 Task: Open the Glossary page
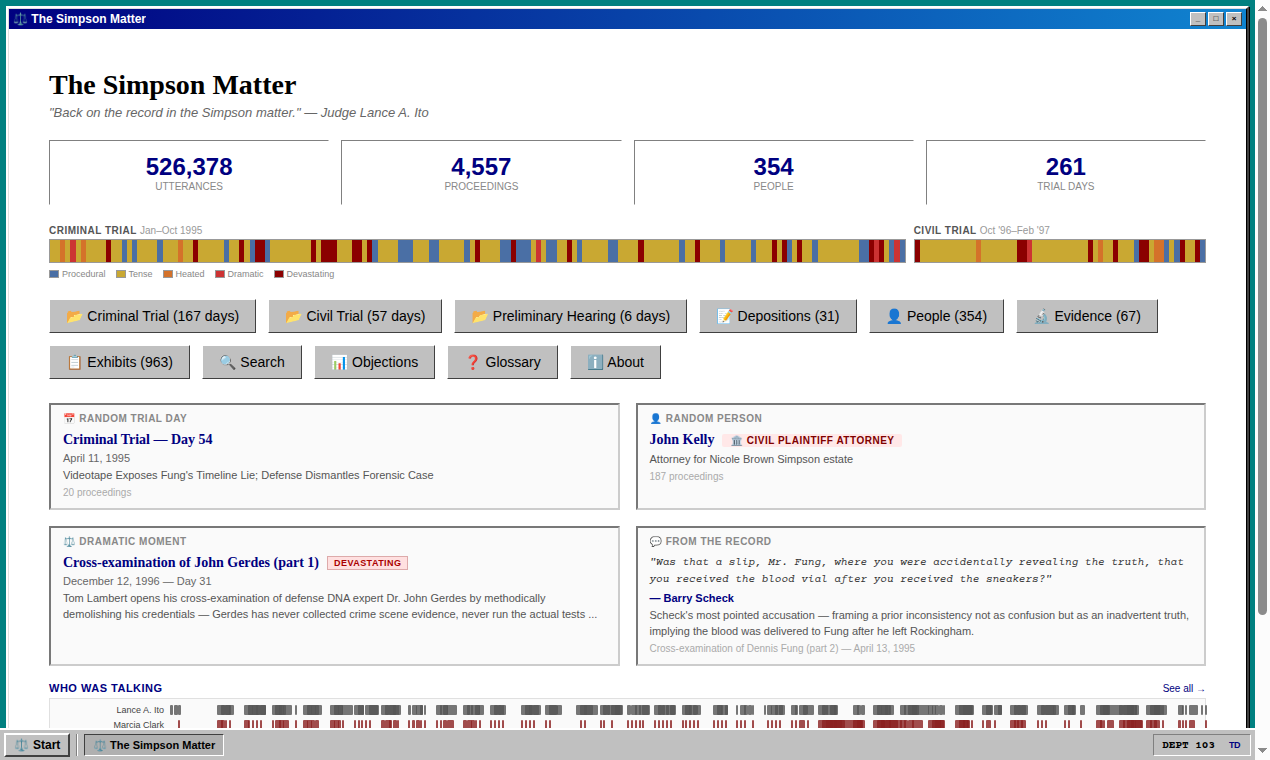503,362
